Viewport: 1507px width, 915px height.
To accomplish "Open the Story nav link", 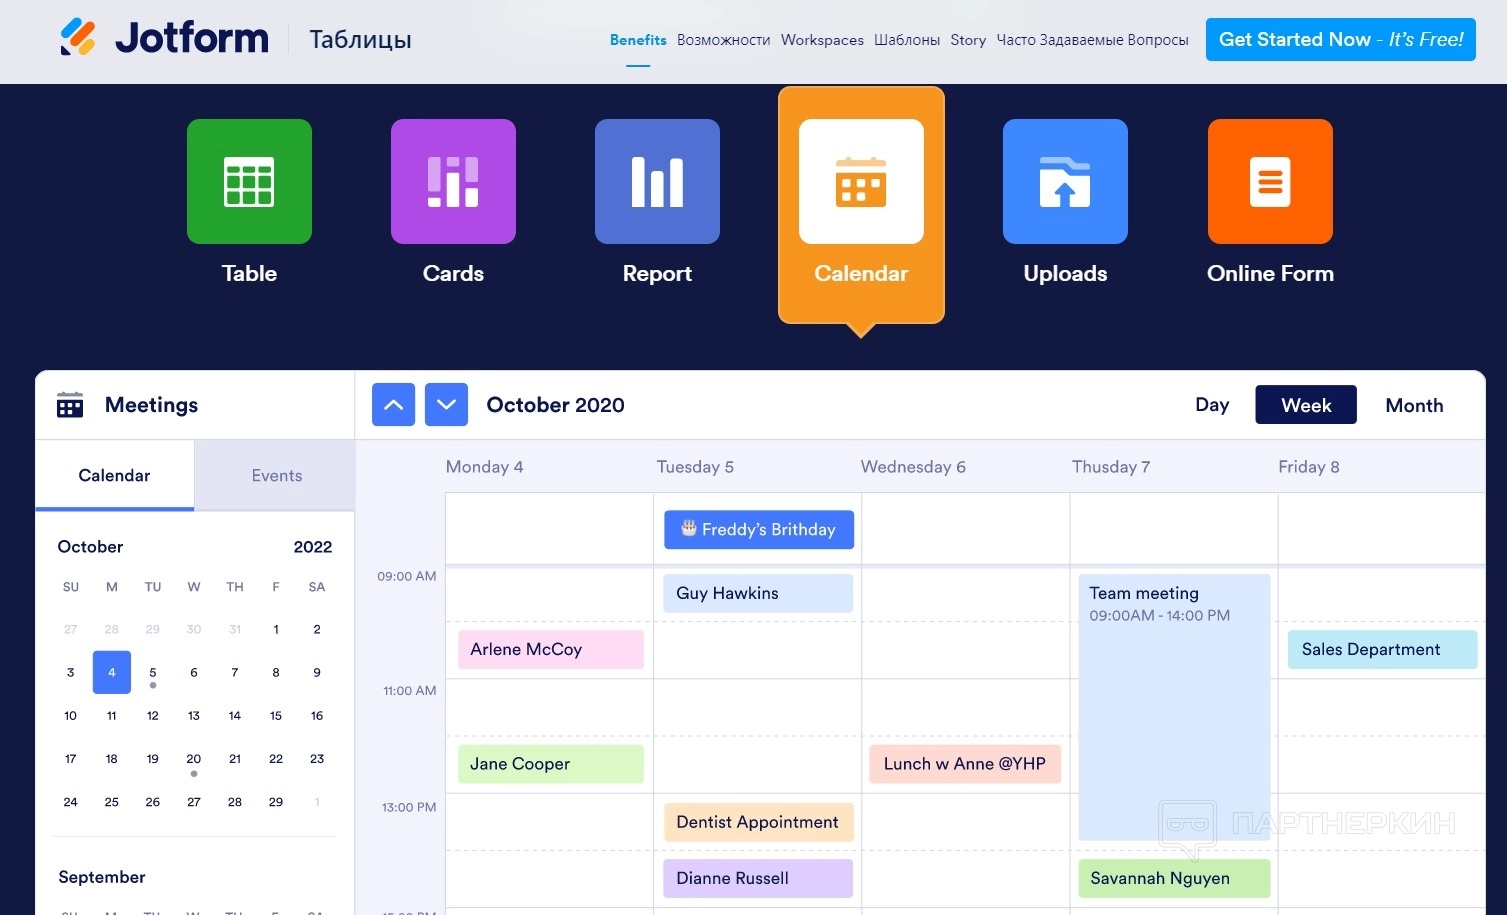I will click(x=968, y=40).
